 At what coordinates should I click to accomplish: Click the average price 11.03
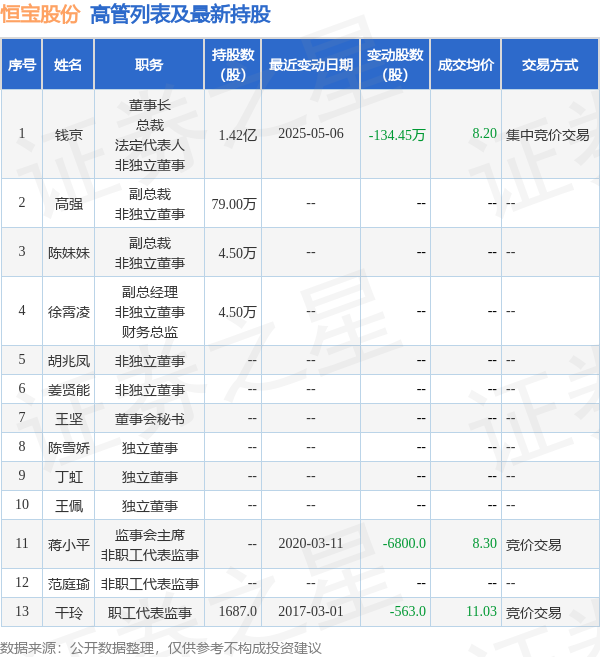pyautogui.click(x=481, y=611)
